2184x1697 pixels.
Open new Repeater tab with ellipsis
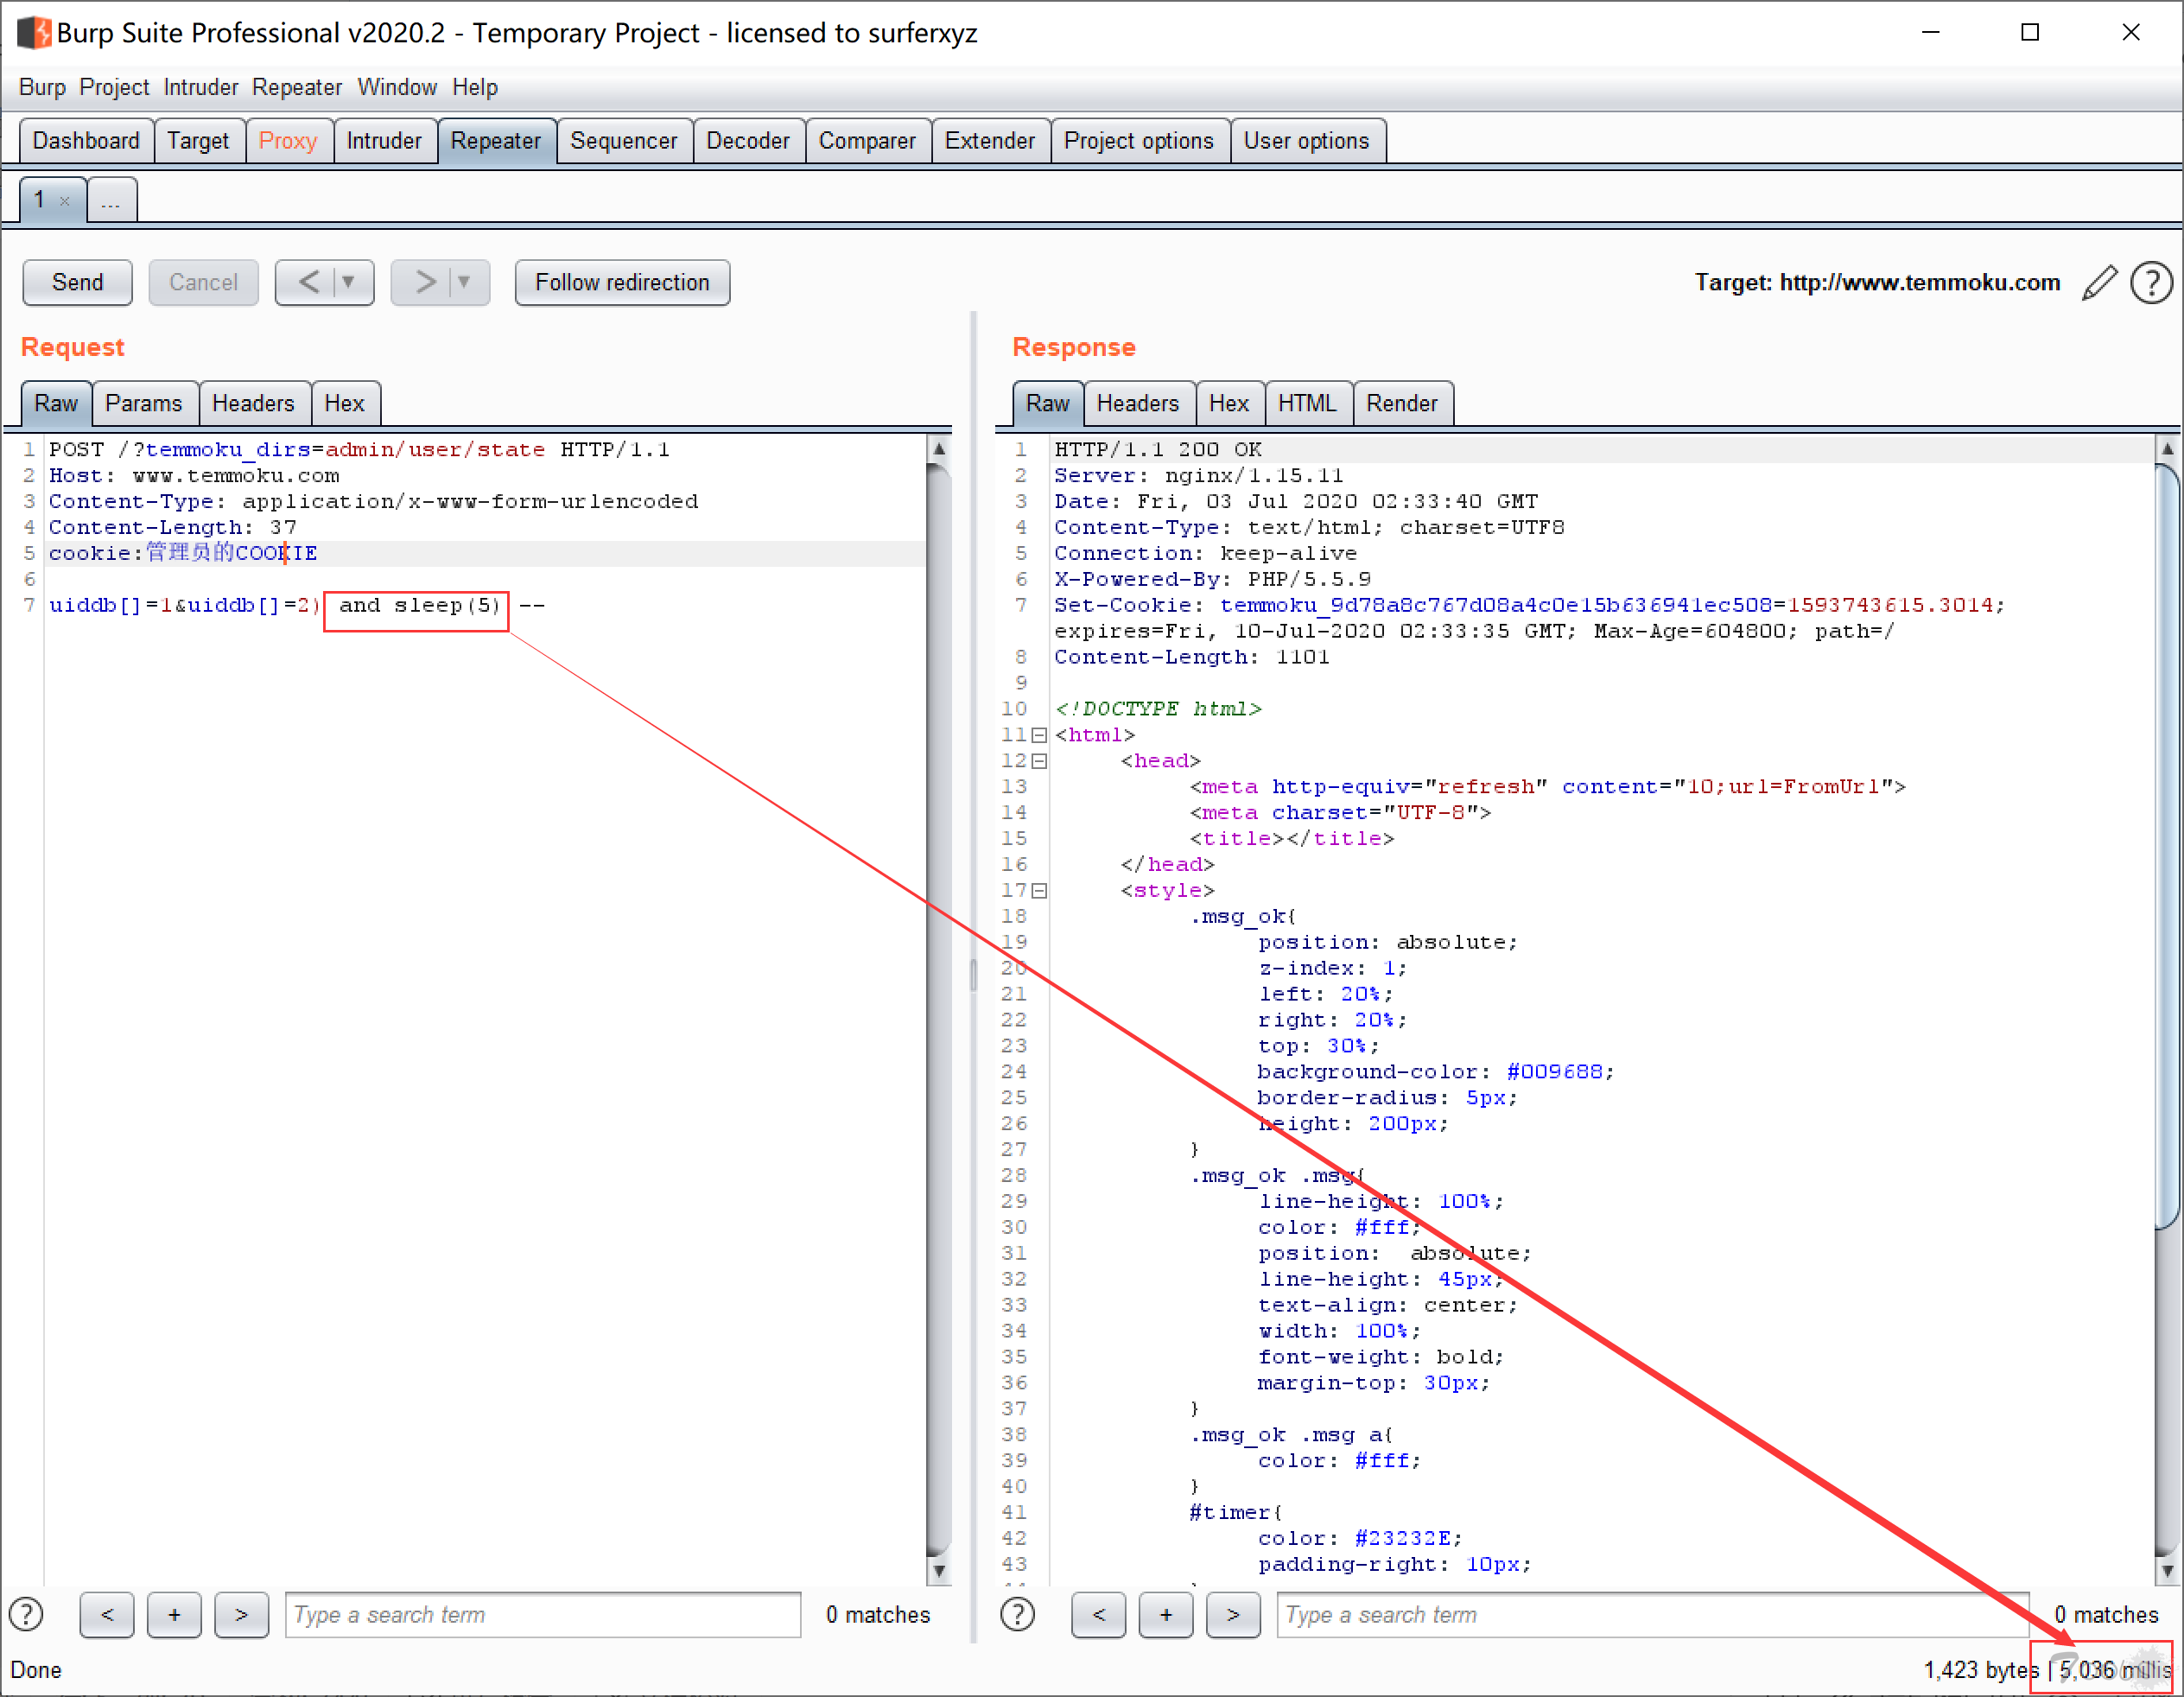pyautogui.click(x=111, y=200)
